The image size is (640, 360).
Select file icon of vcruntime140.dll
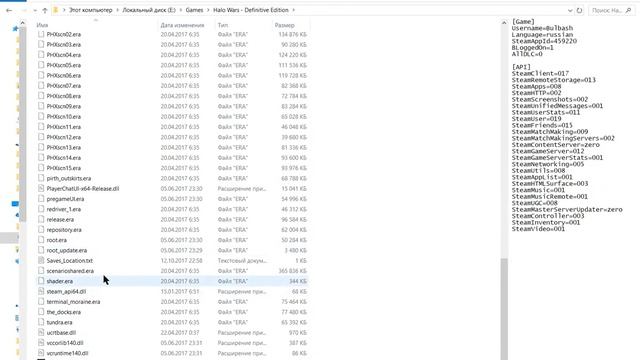(41, 353)
